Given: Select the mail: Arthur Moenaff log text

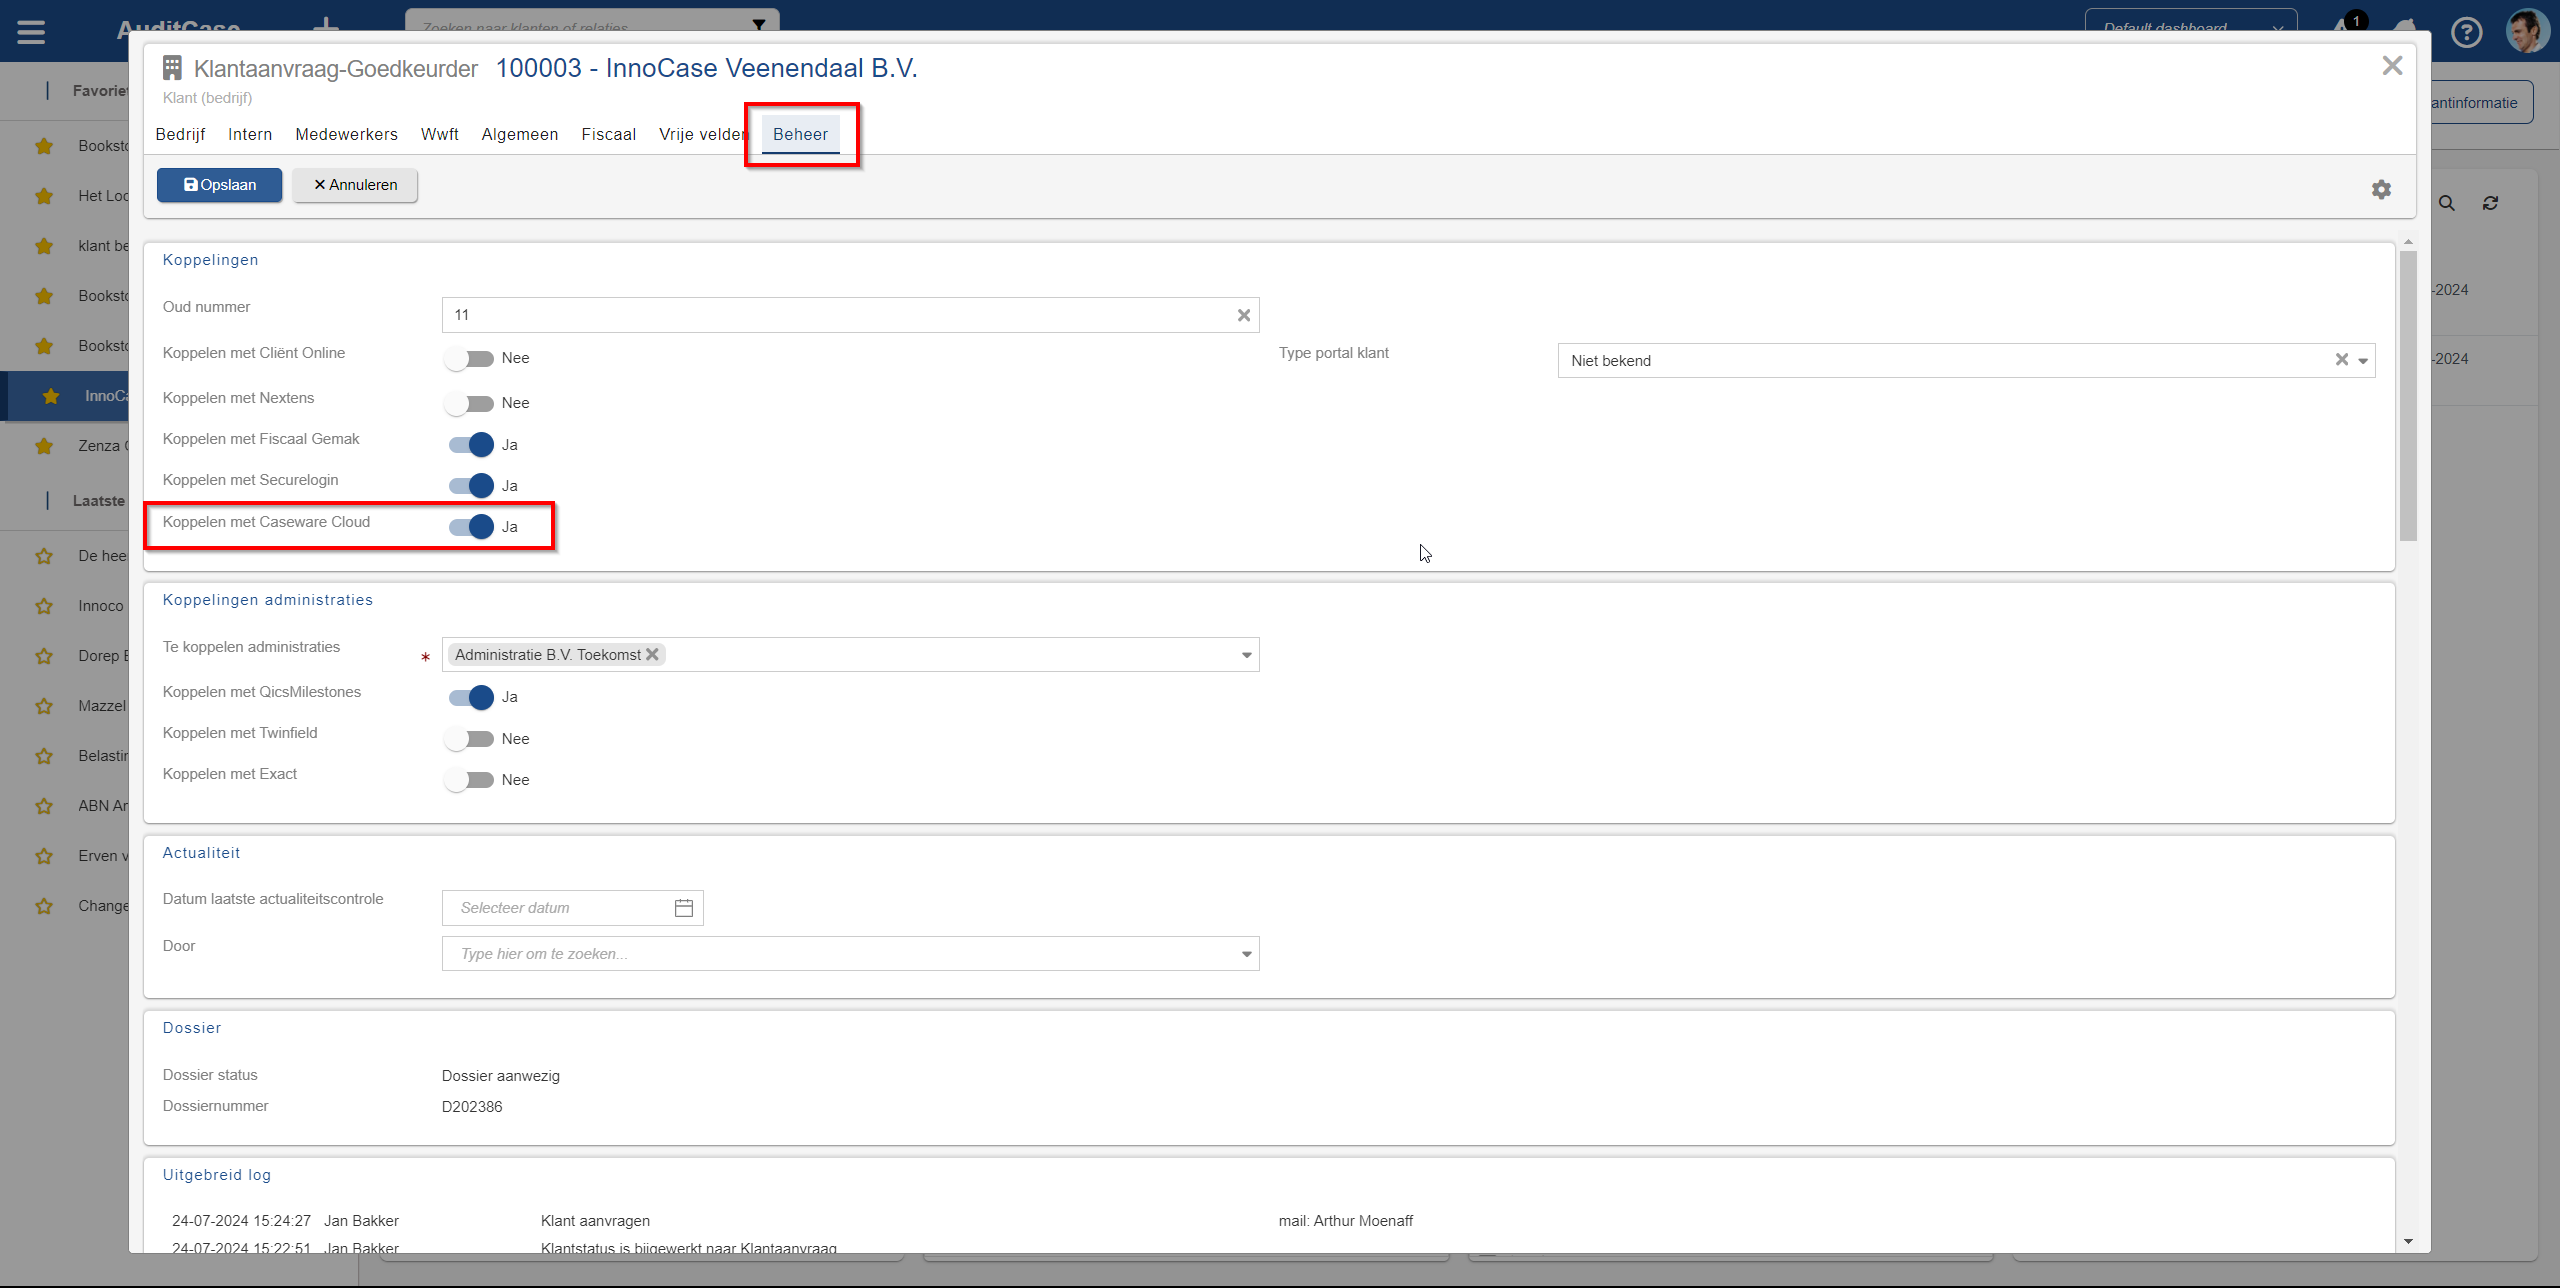Looking at the screenshot, I should click(1346, 1221).
